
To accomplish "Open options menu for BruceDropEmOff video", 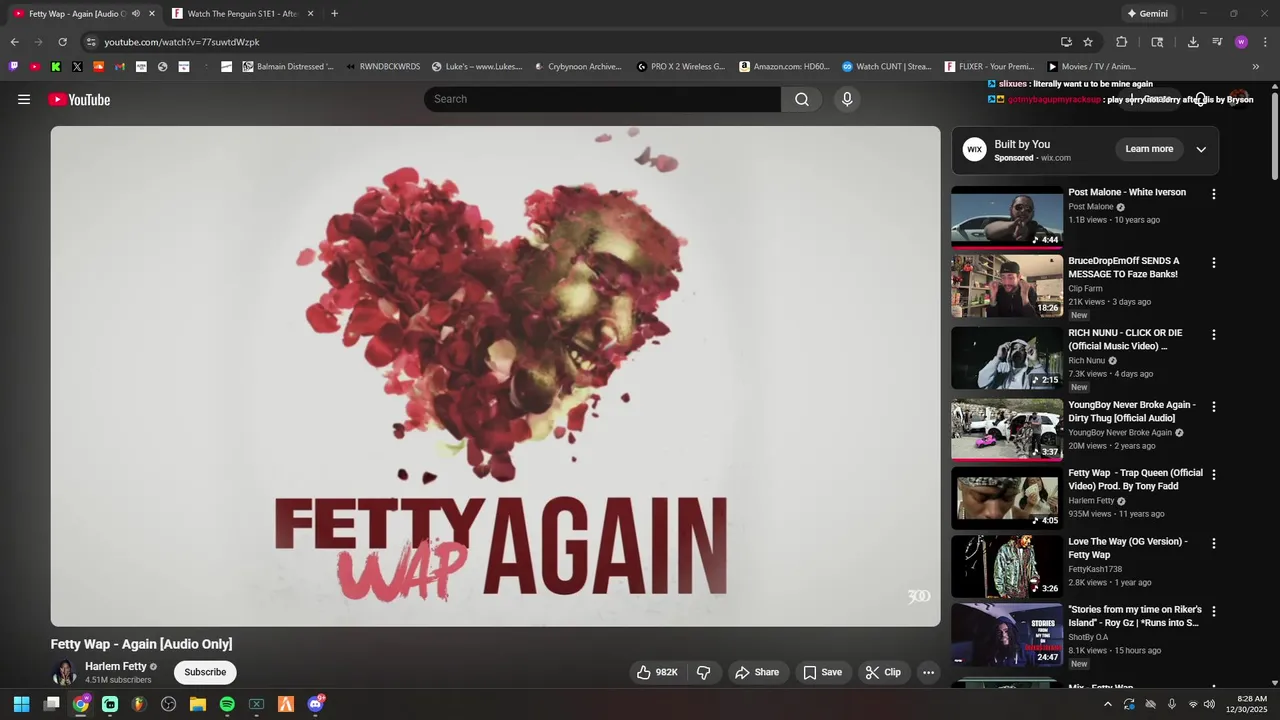I will tap(1214, 263).
